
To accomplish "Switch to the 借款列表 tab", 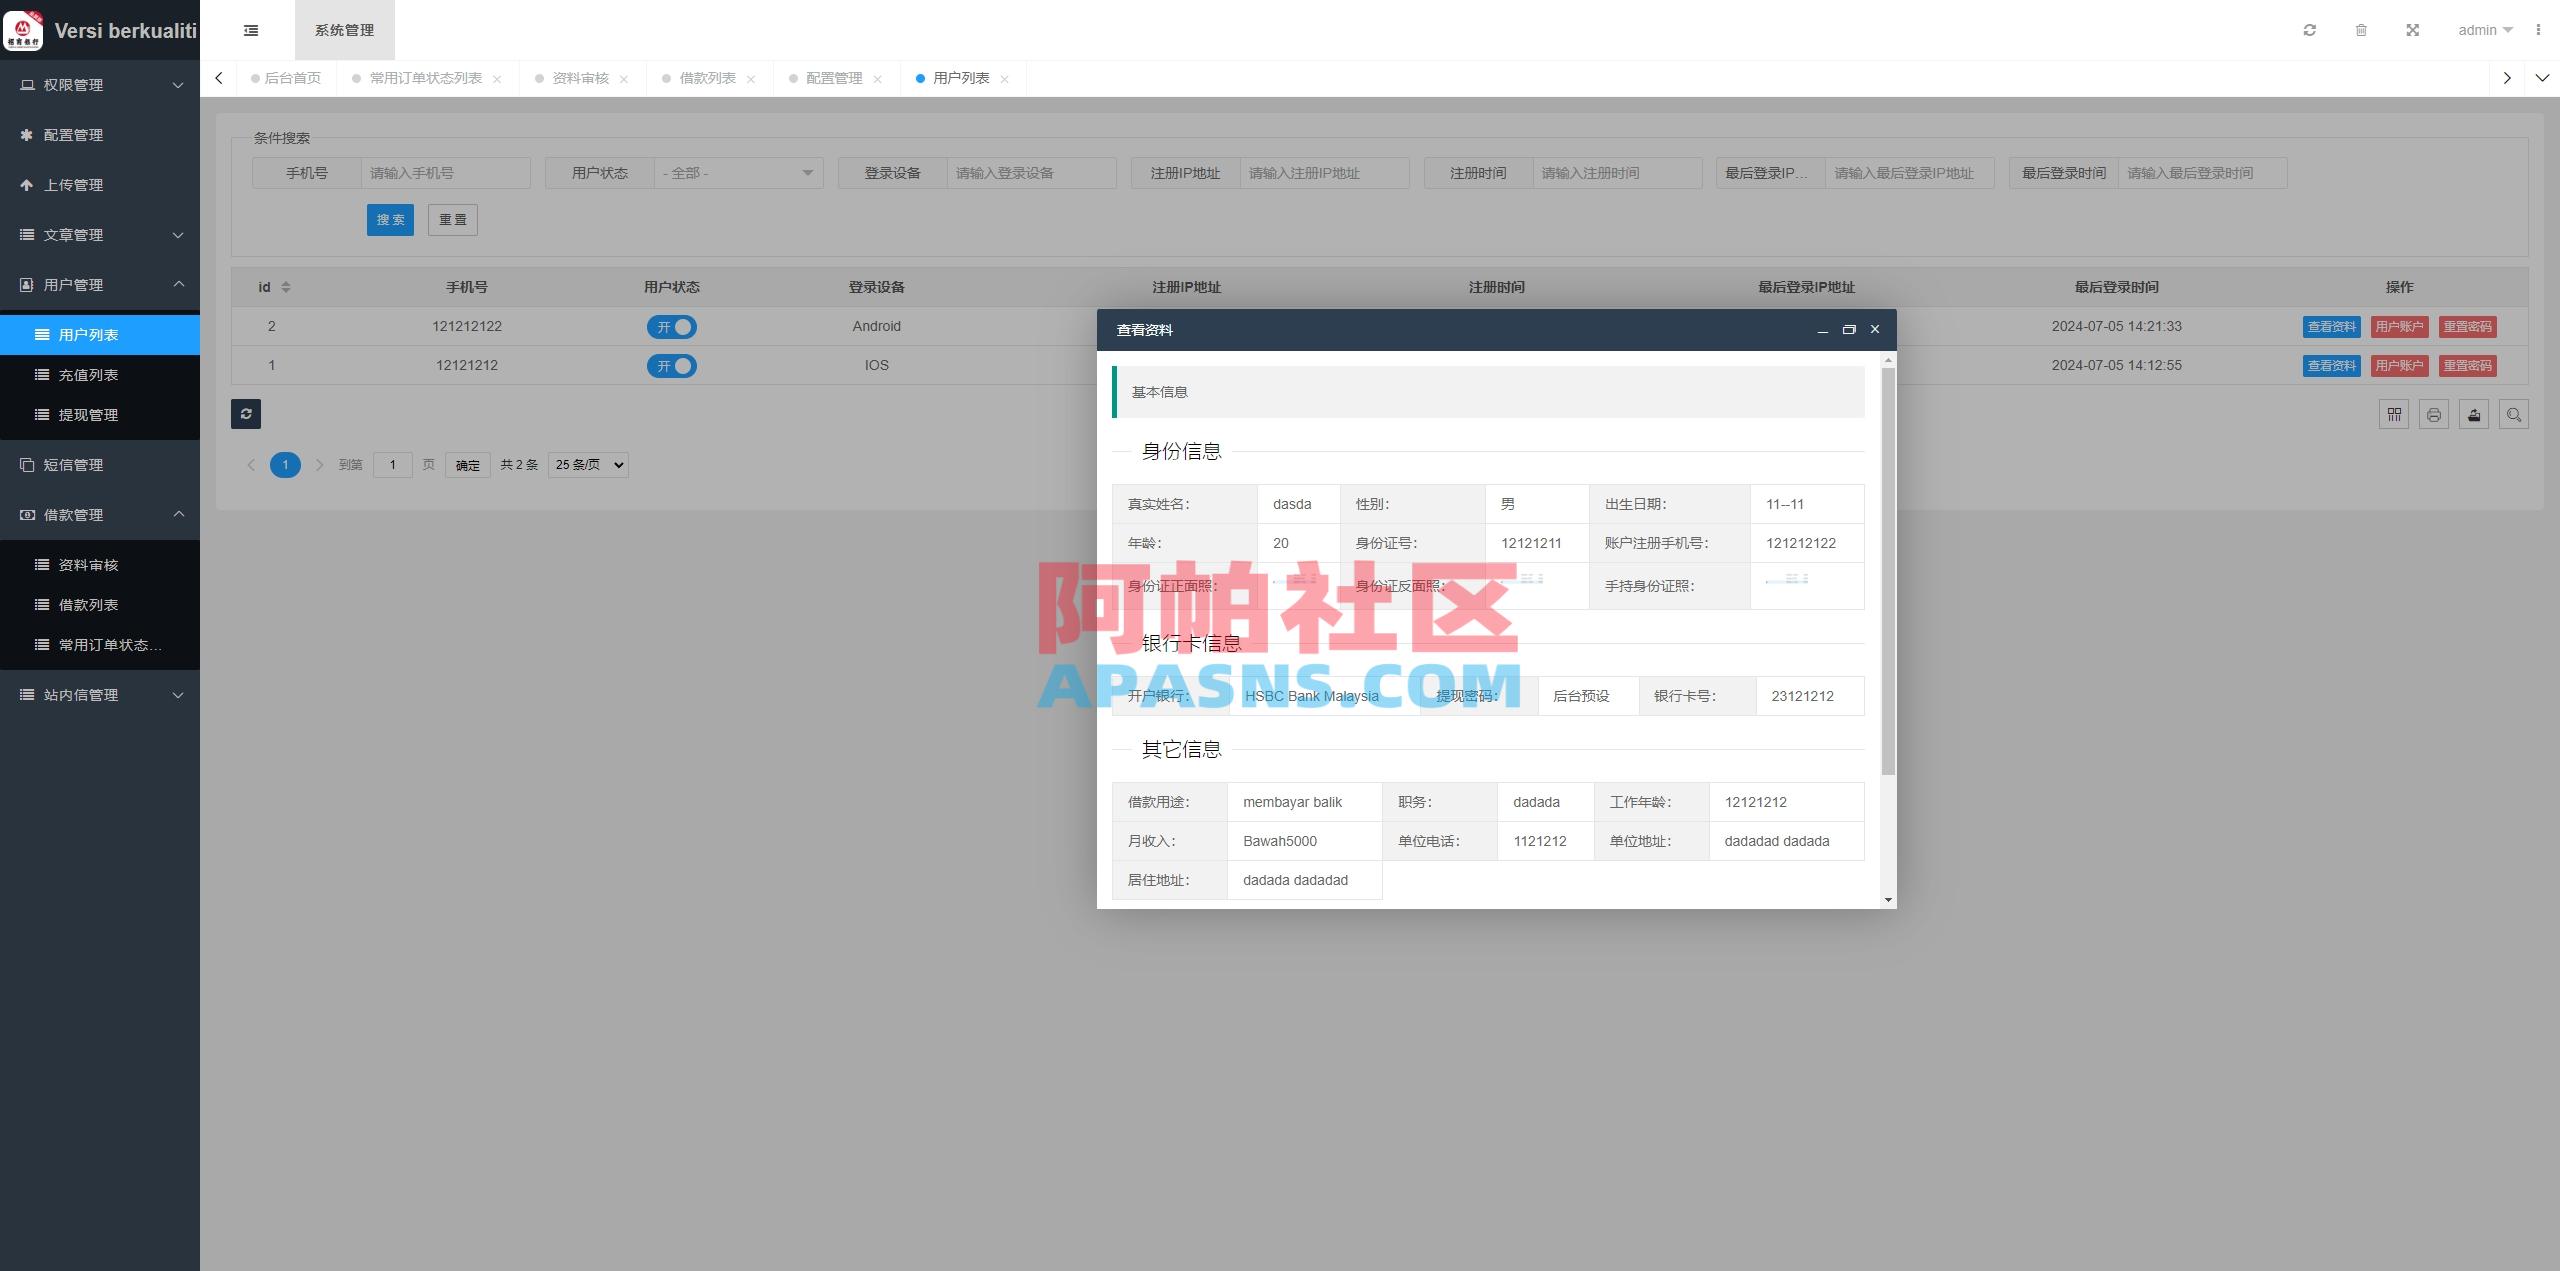I will 708,77.
